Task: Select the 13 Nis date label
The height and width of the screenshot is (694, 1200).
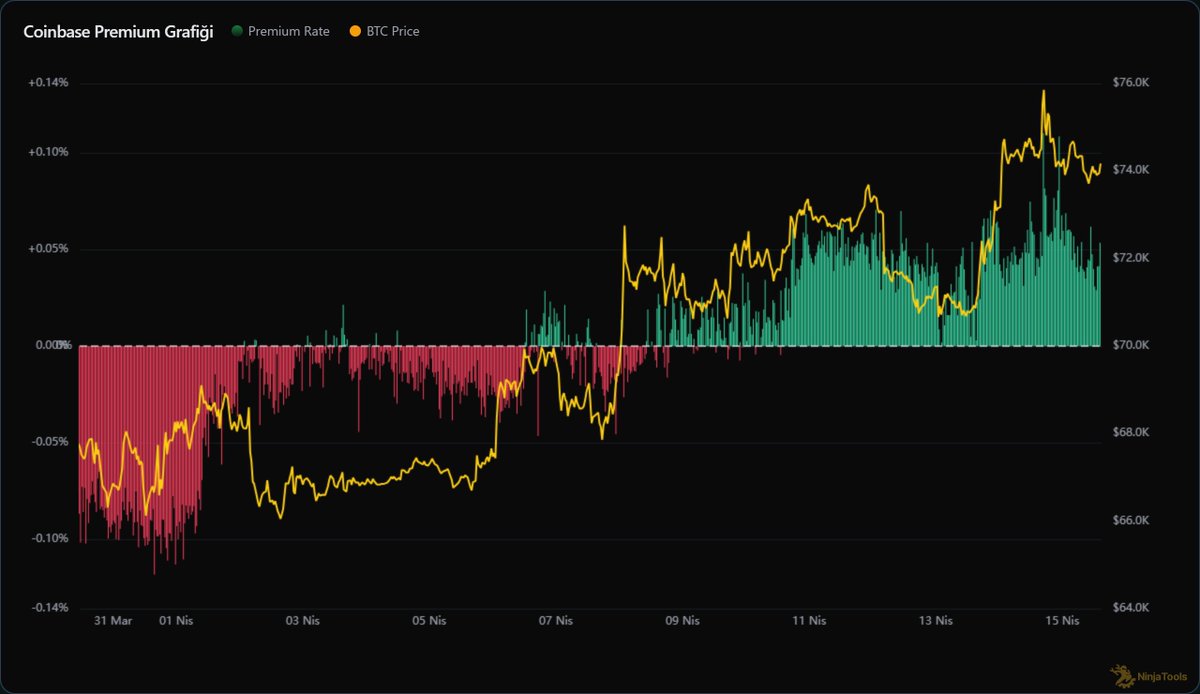Action: click(x=935, y=621)
